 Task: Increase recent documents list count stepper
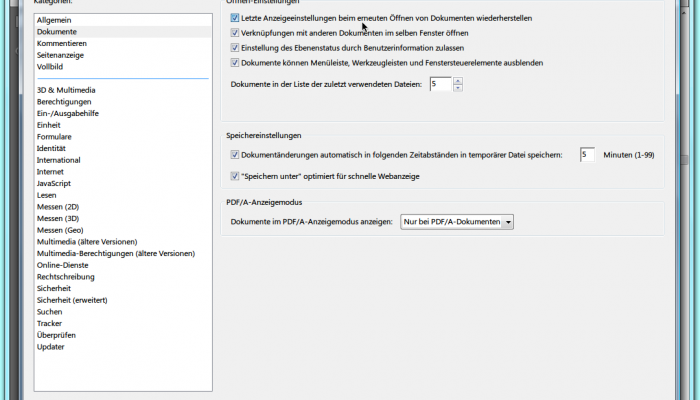click(458, 80)
